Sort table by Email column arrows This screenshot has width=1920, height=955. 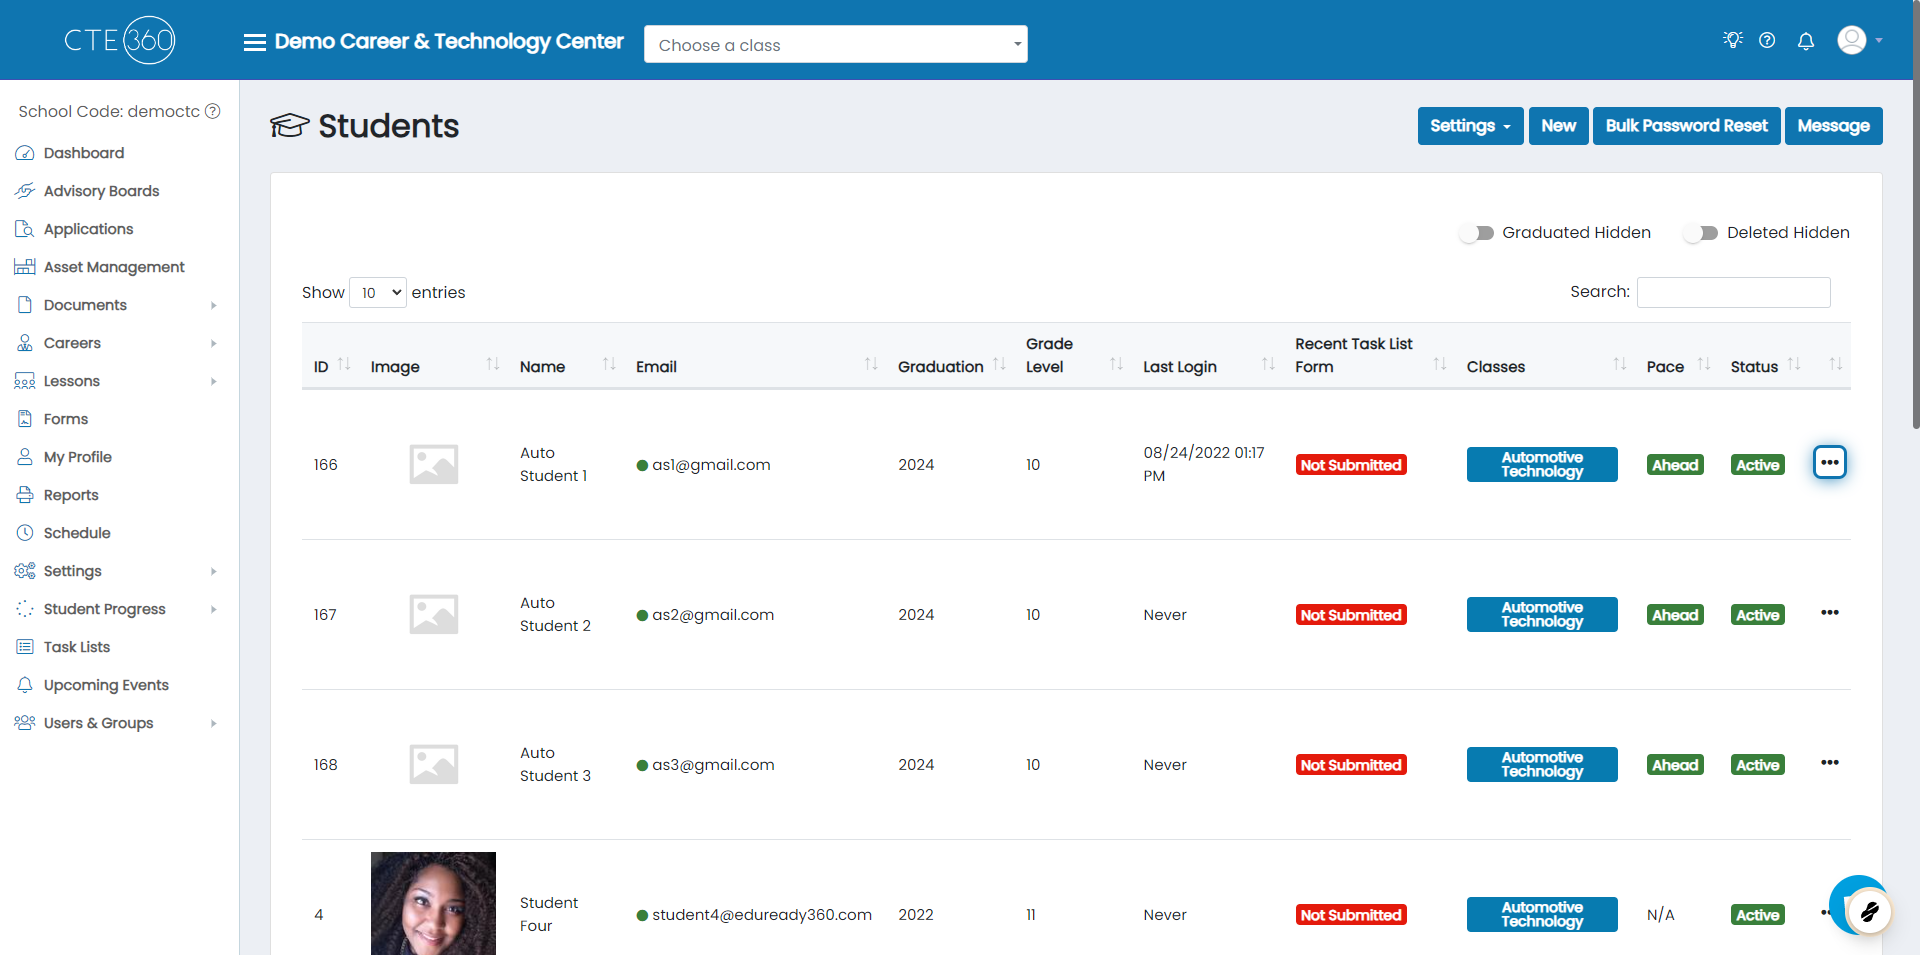(871, 364)
